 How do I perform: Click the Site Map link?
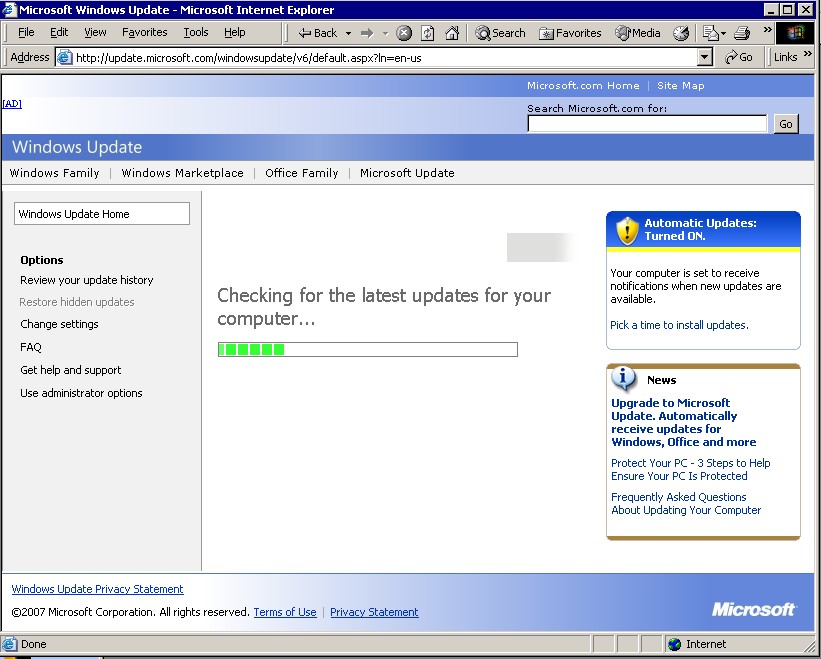681,85
